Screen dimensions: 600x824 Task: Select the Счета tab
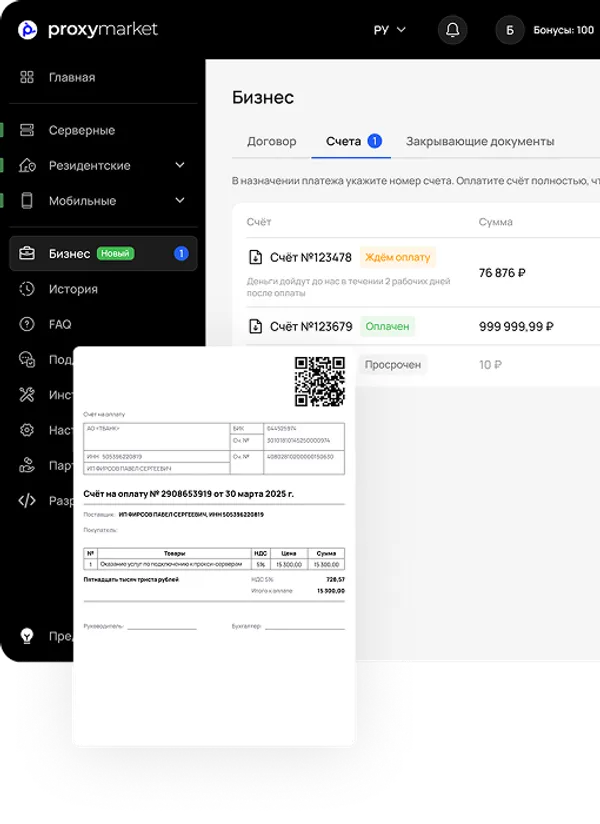pos(344,141)
